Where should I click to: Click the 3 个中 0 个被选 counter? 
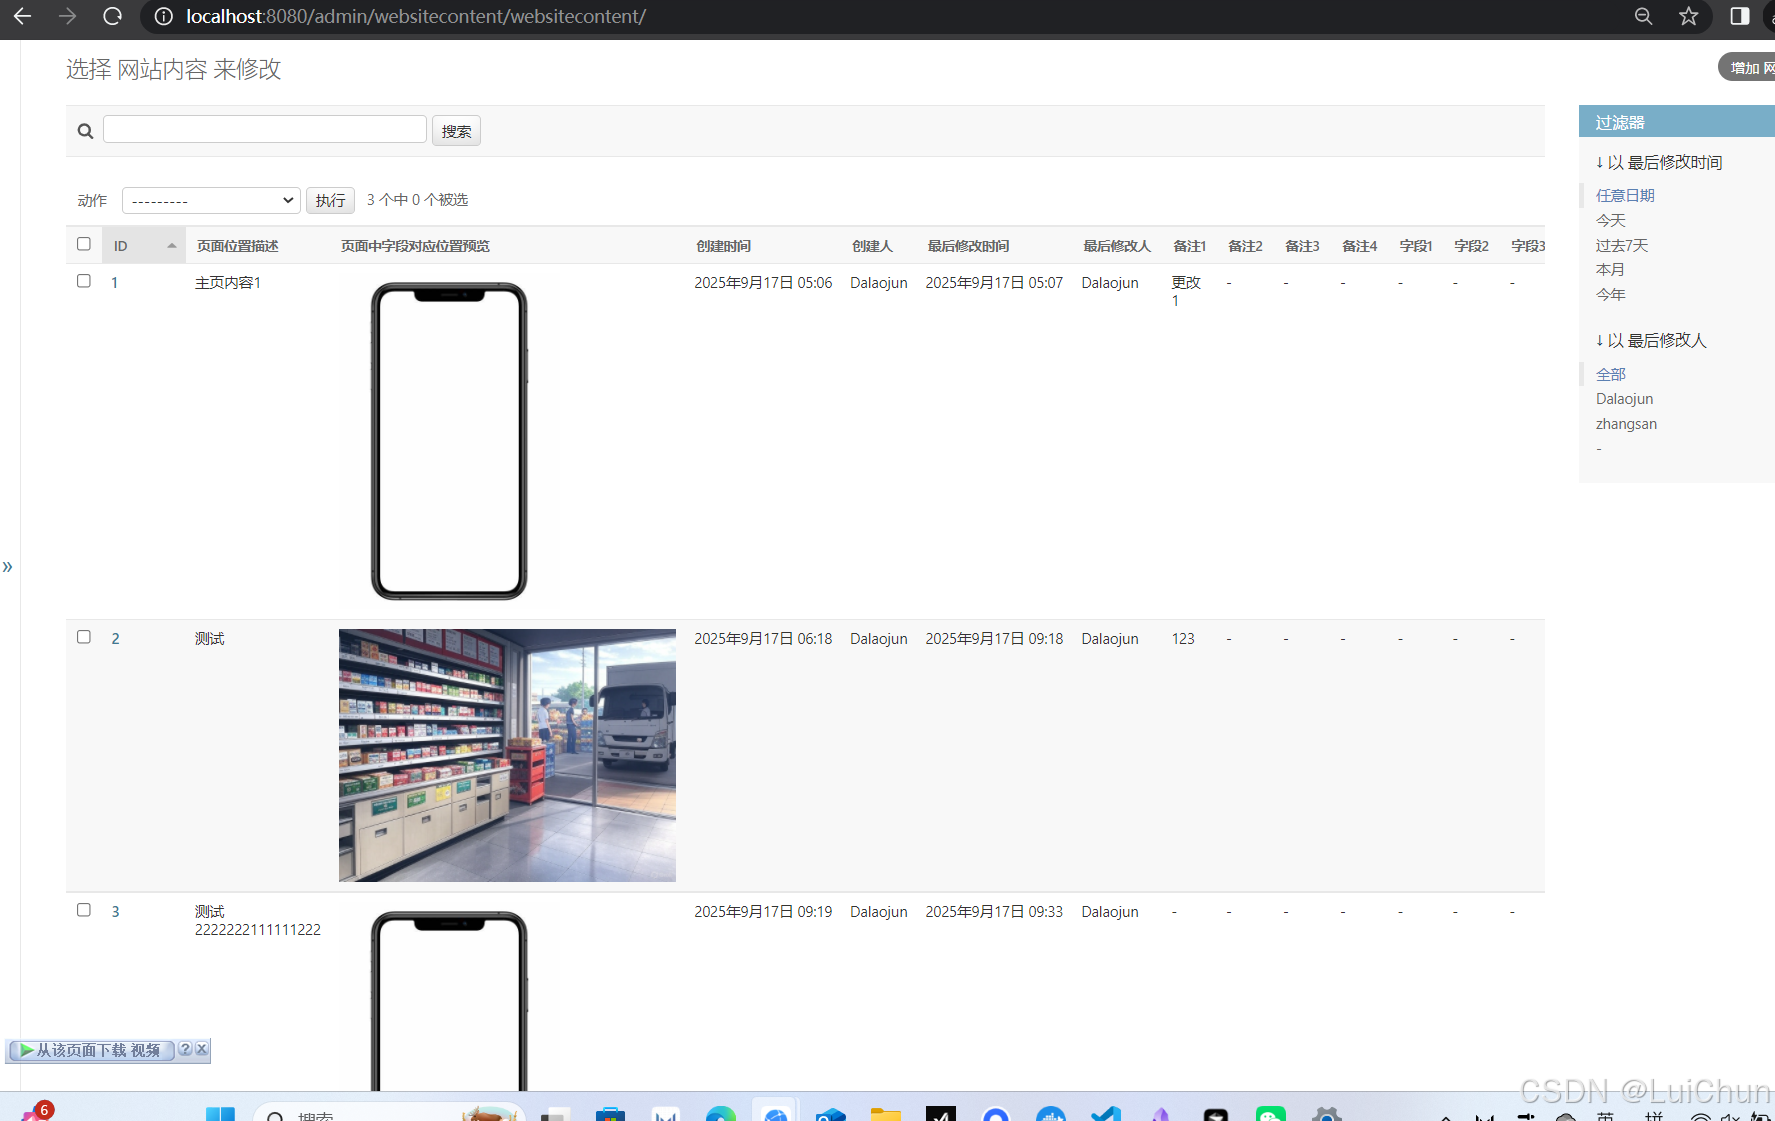tap(417, 200)
